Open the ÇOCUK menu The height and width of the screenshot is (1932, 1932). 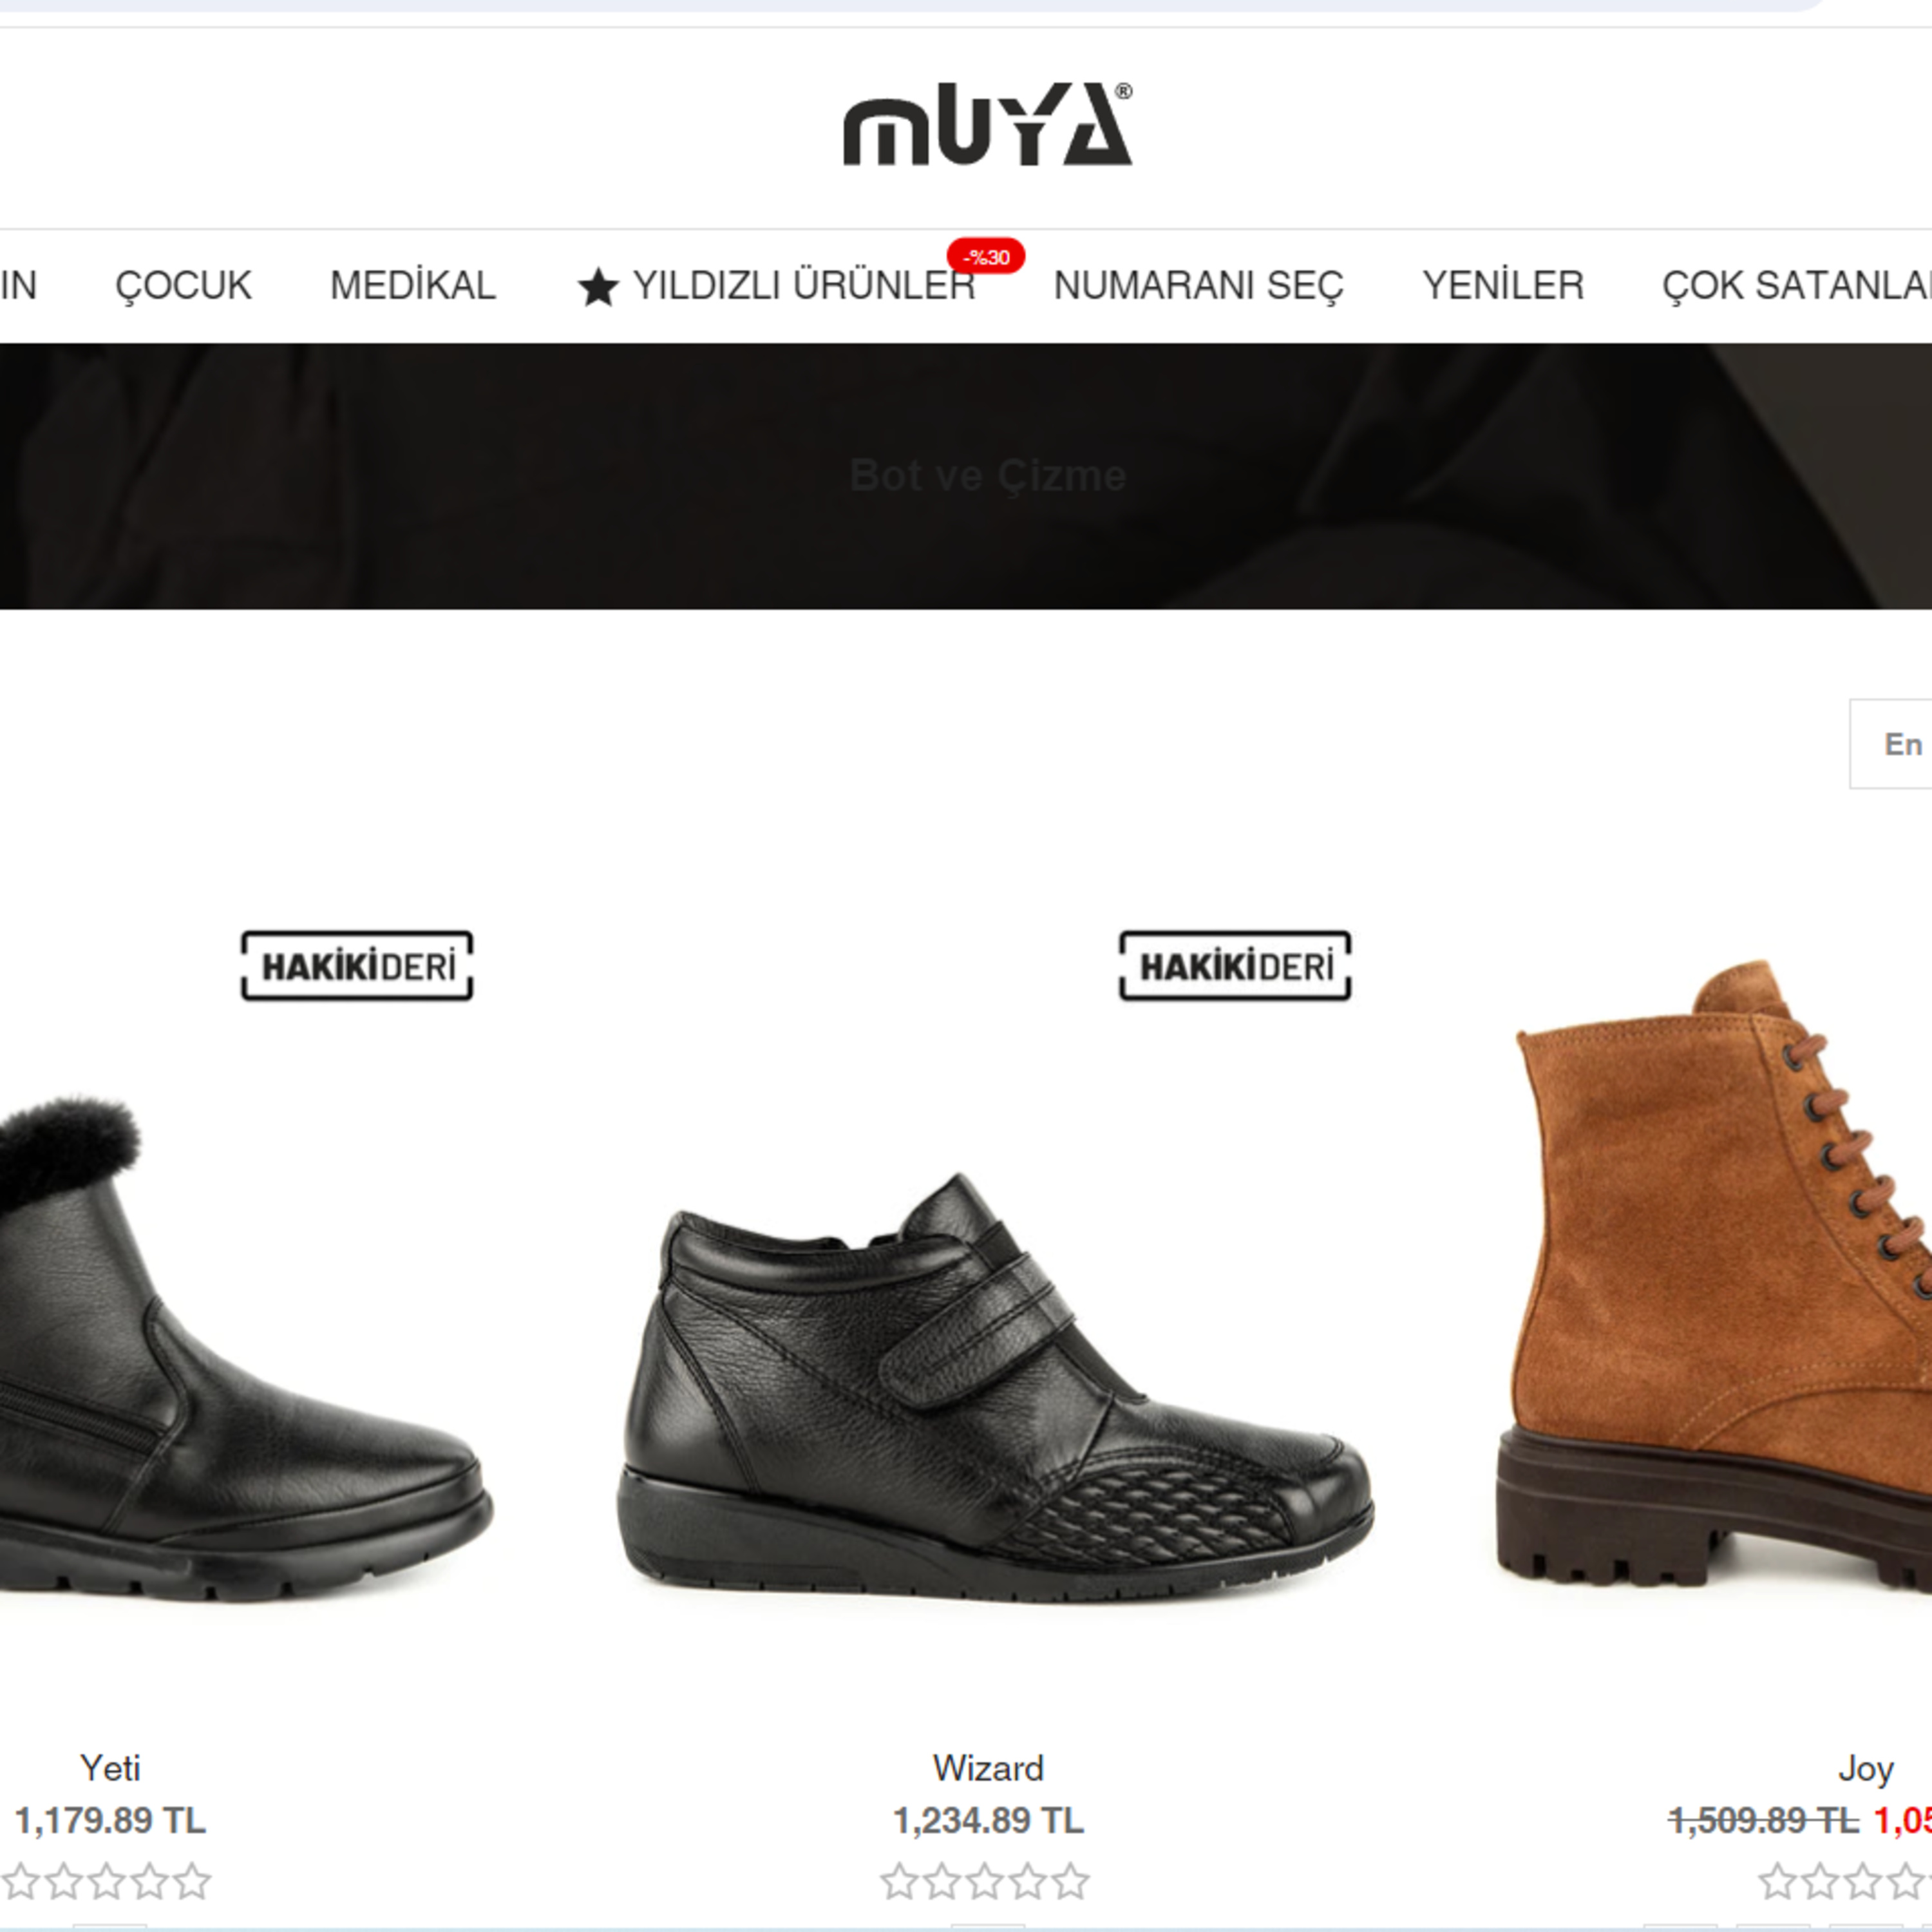point(183,286)
